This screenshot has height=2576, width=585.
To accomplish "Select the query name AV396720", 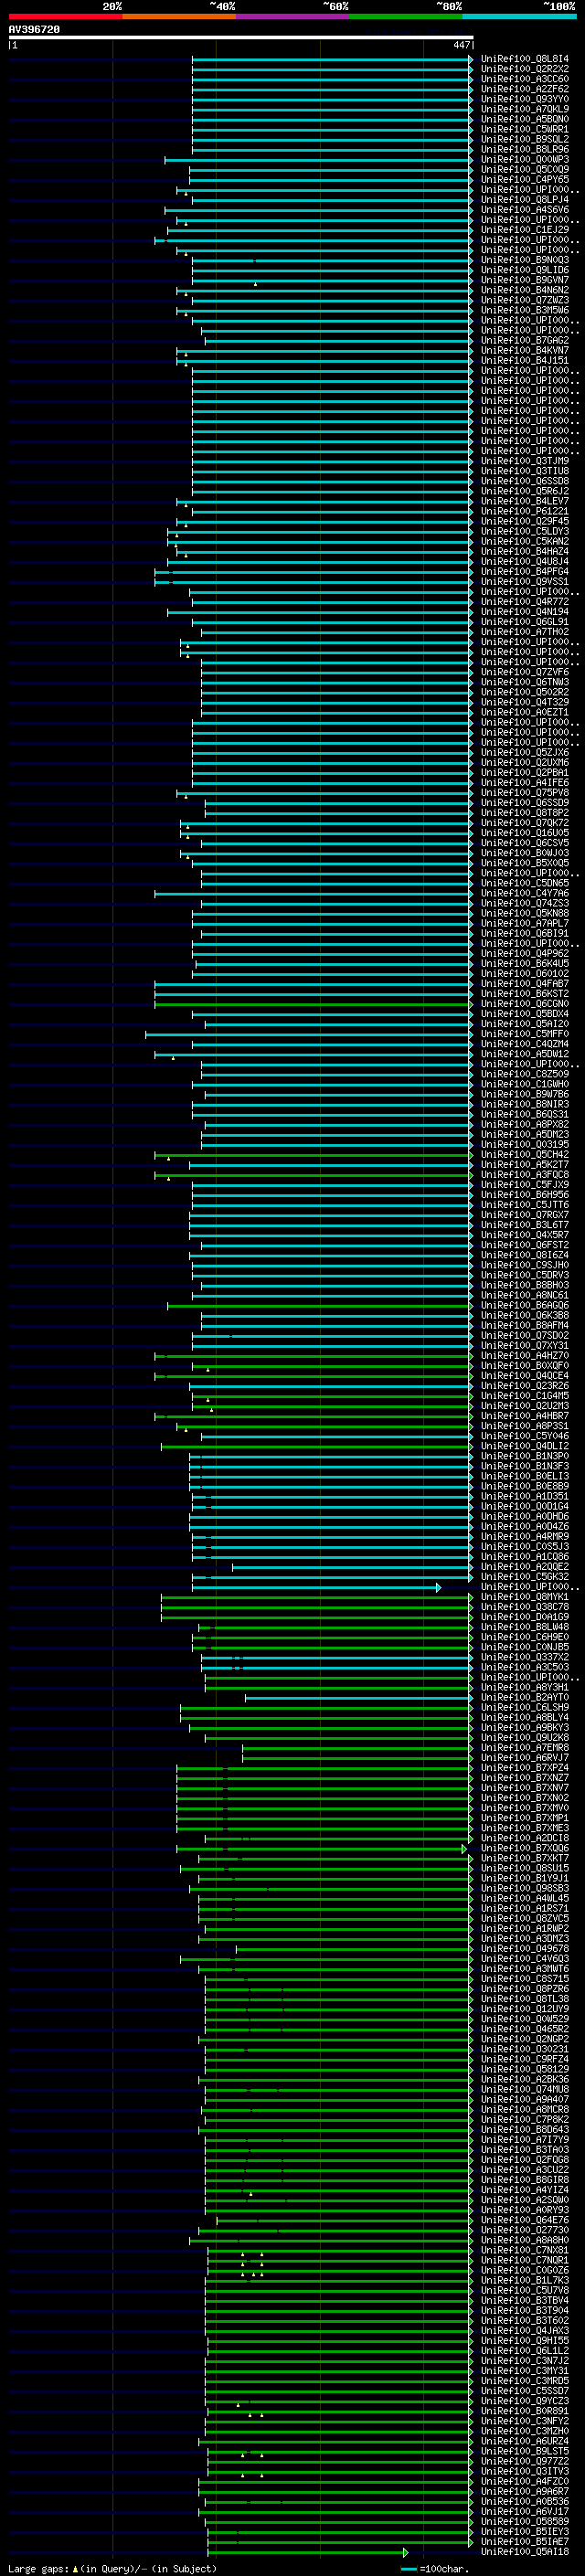I will 34,30.
